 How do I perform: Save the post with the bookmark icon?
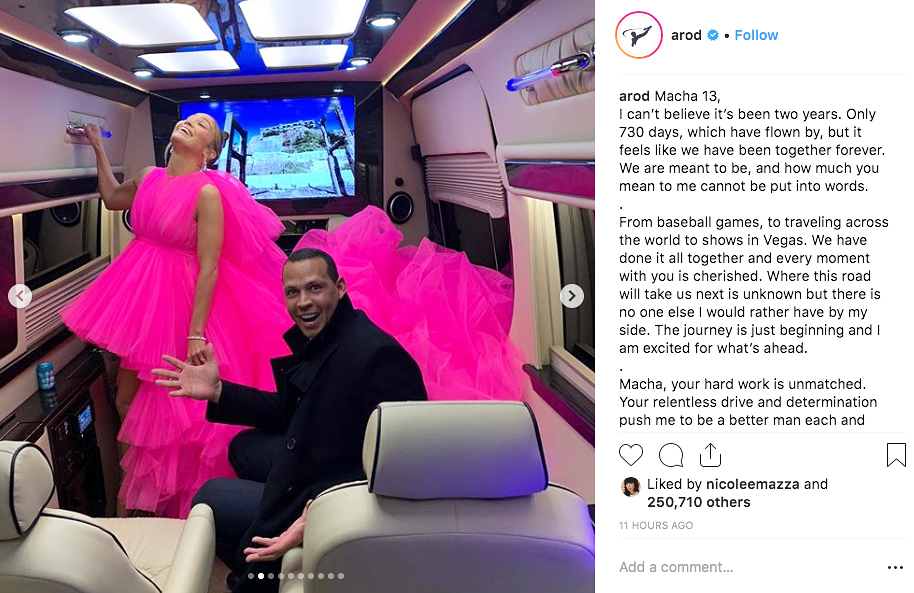[896, 455]
